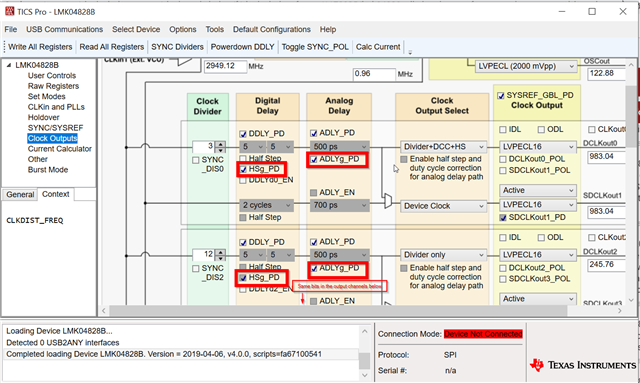Image resolution: width=640 pixels, height=383 pixels.
Task: Click the TICS Pro app icon in title bar
Action: 9,11
